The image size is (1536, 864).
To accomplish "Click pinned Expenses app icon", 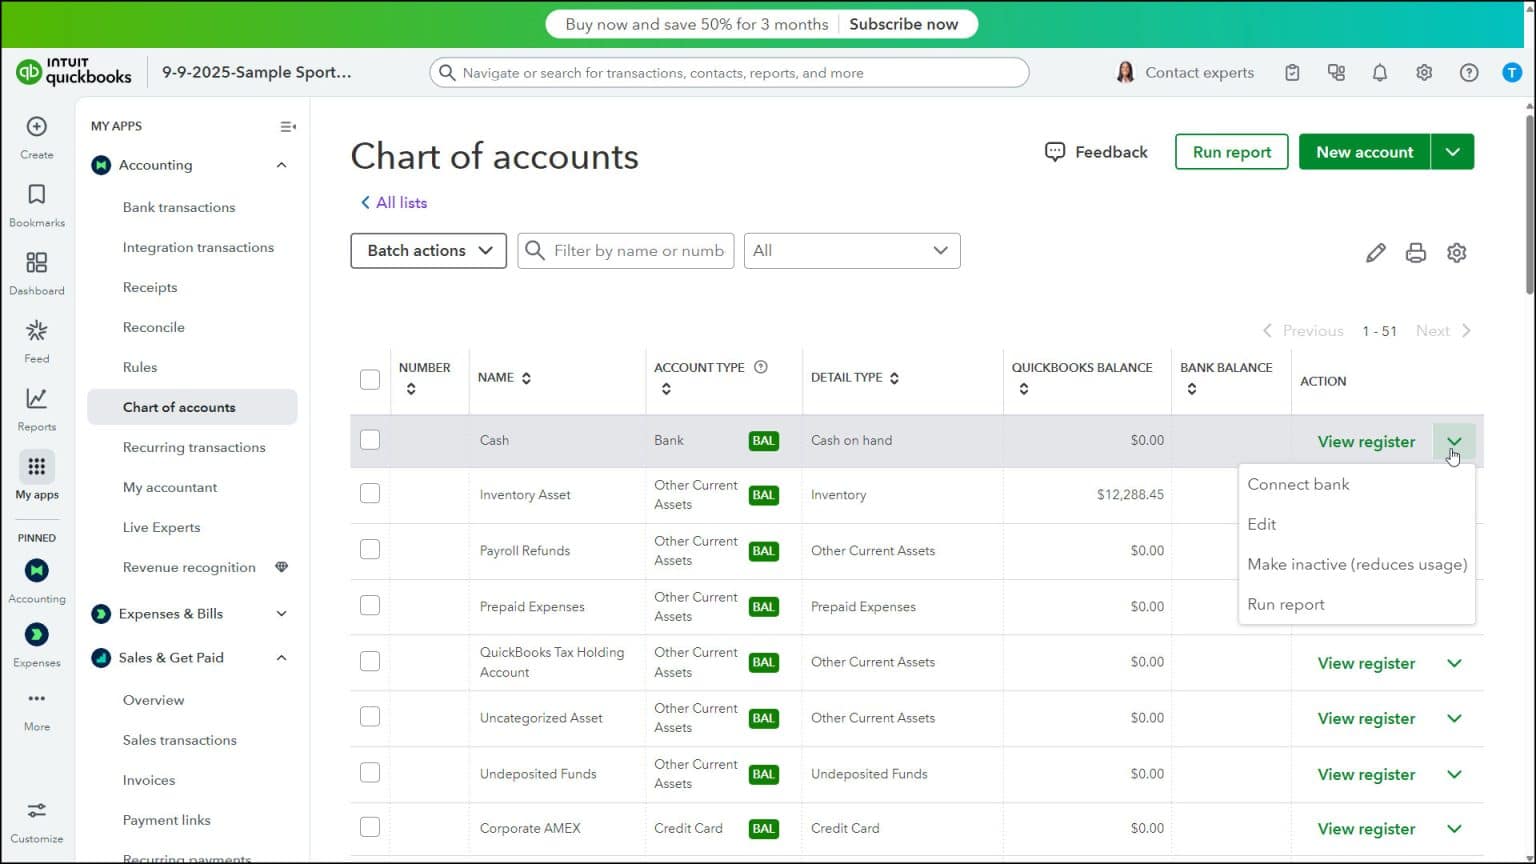I will tap(37, 634).
